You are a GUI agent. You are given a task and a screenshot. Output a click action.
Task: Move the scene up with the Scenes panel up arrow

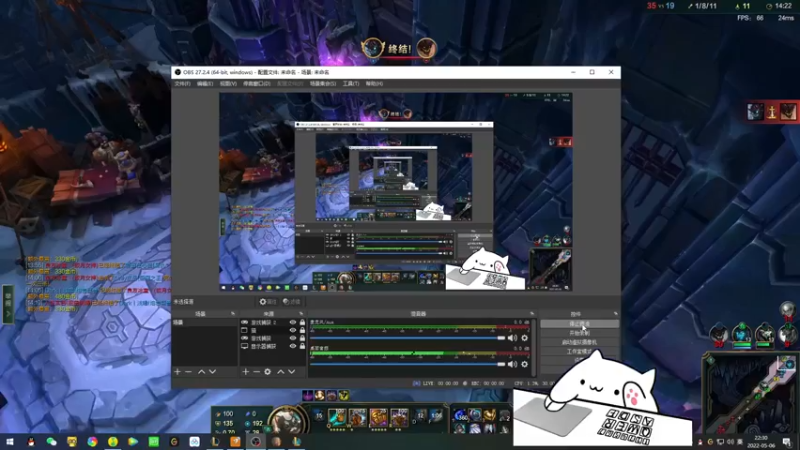coord(202,372)
